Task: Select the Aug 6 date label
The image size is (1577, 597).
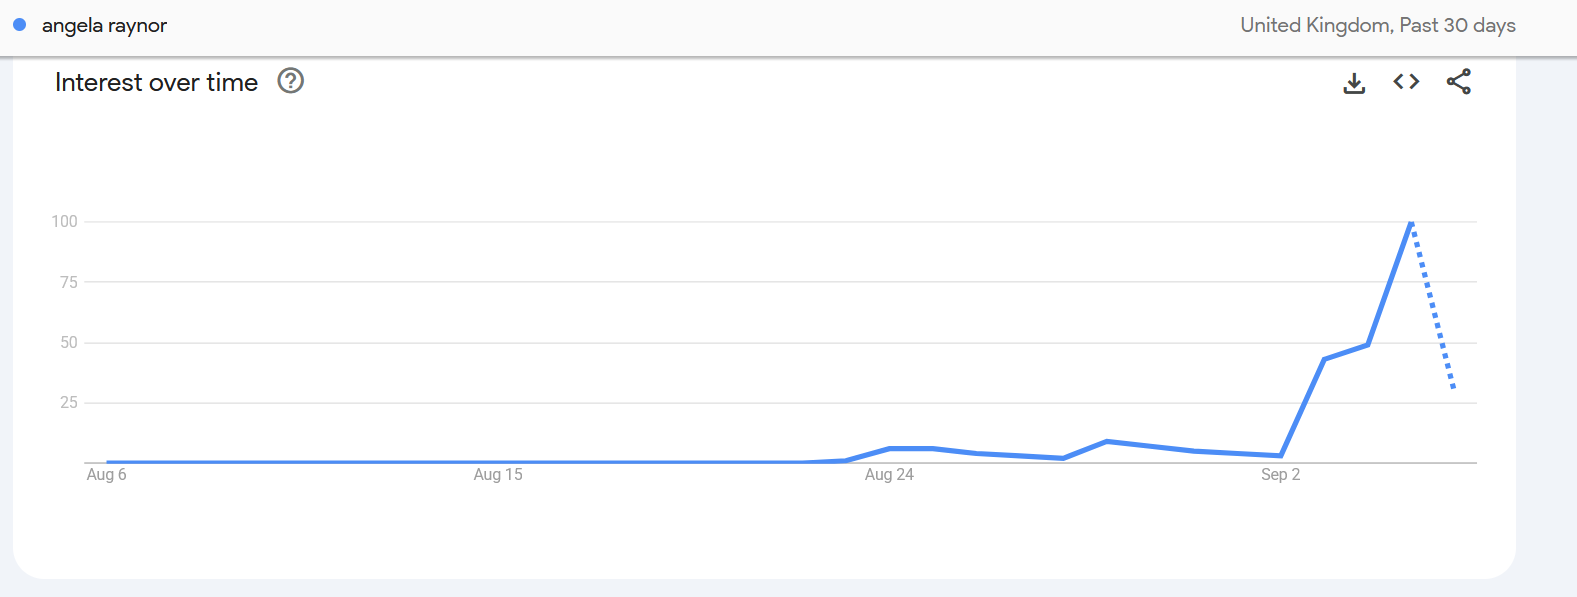Action: tap(107, 475)
